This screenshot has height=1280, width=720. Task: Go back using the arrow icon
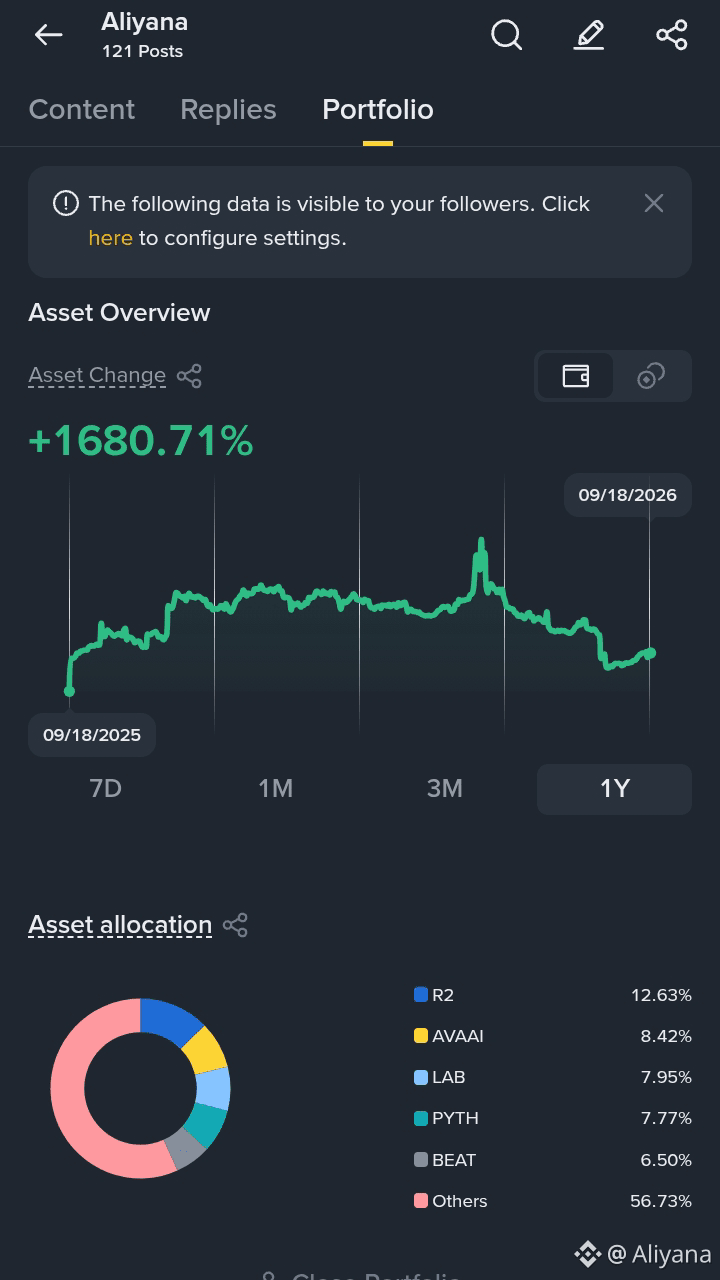click(x=48, y=35)
